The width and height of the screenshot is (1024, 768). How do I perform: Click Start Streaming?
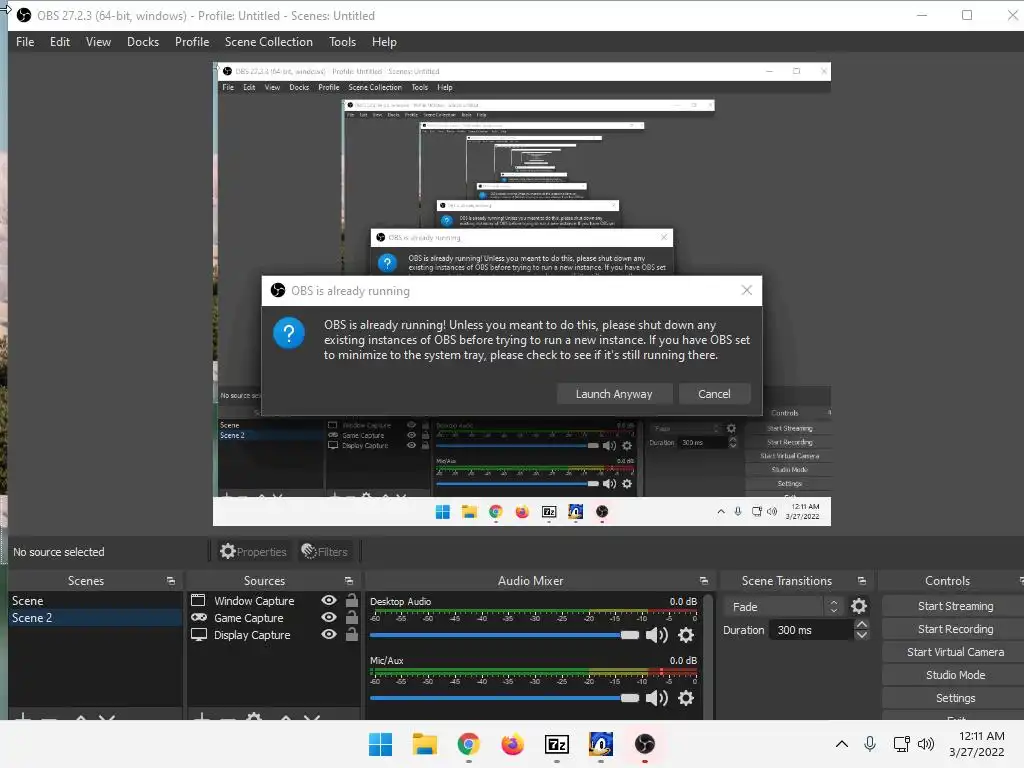pyautogui.click(x=955, y=606)
